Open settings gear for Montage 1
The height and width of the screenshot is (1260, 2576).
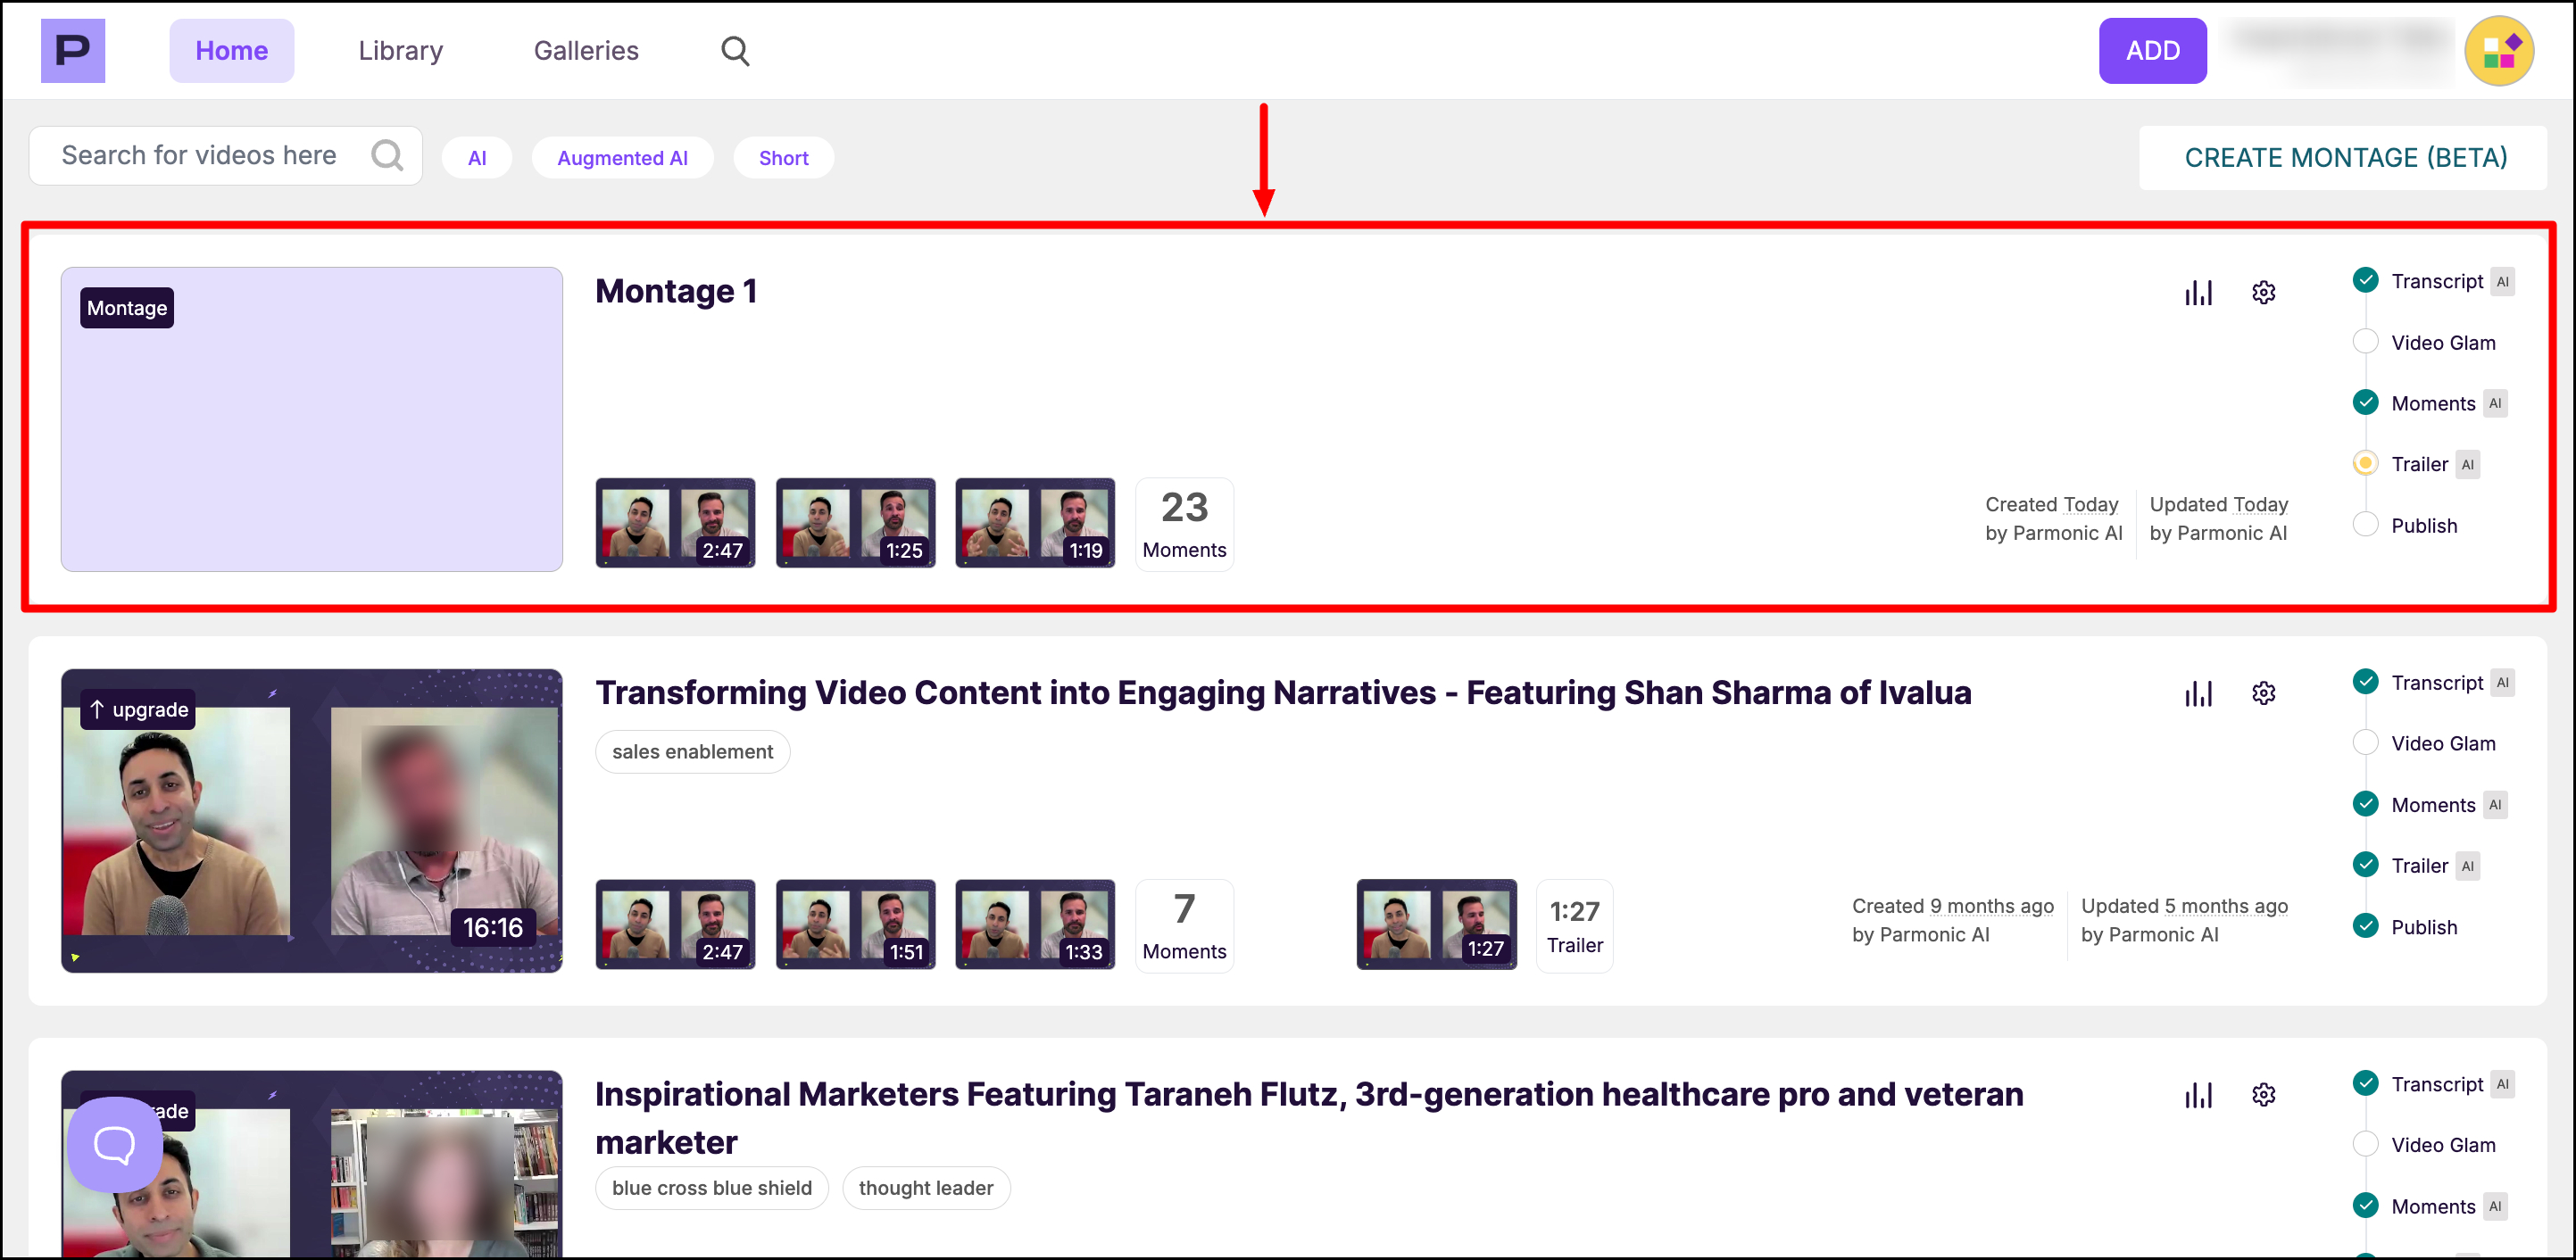tap(2263, 292)
